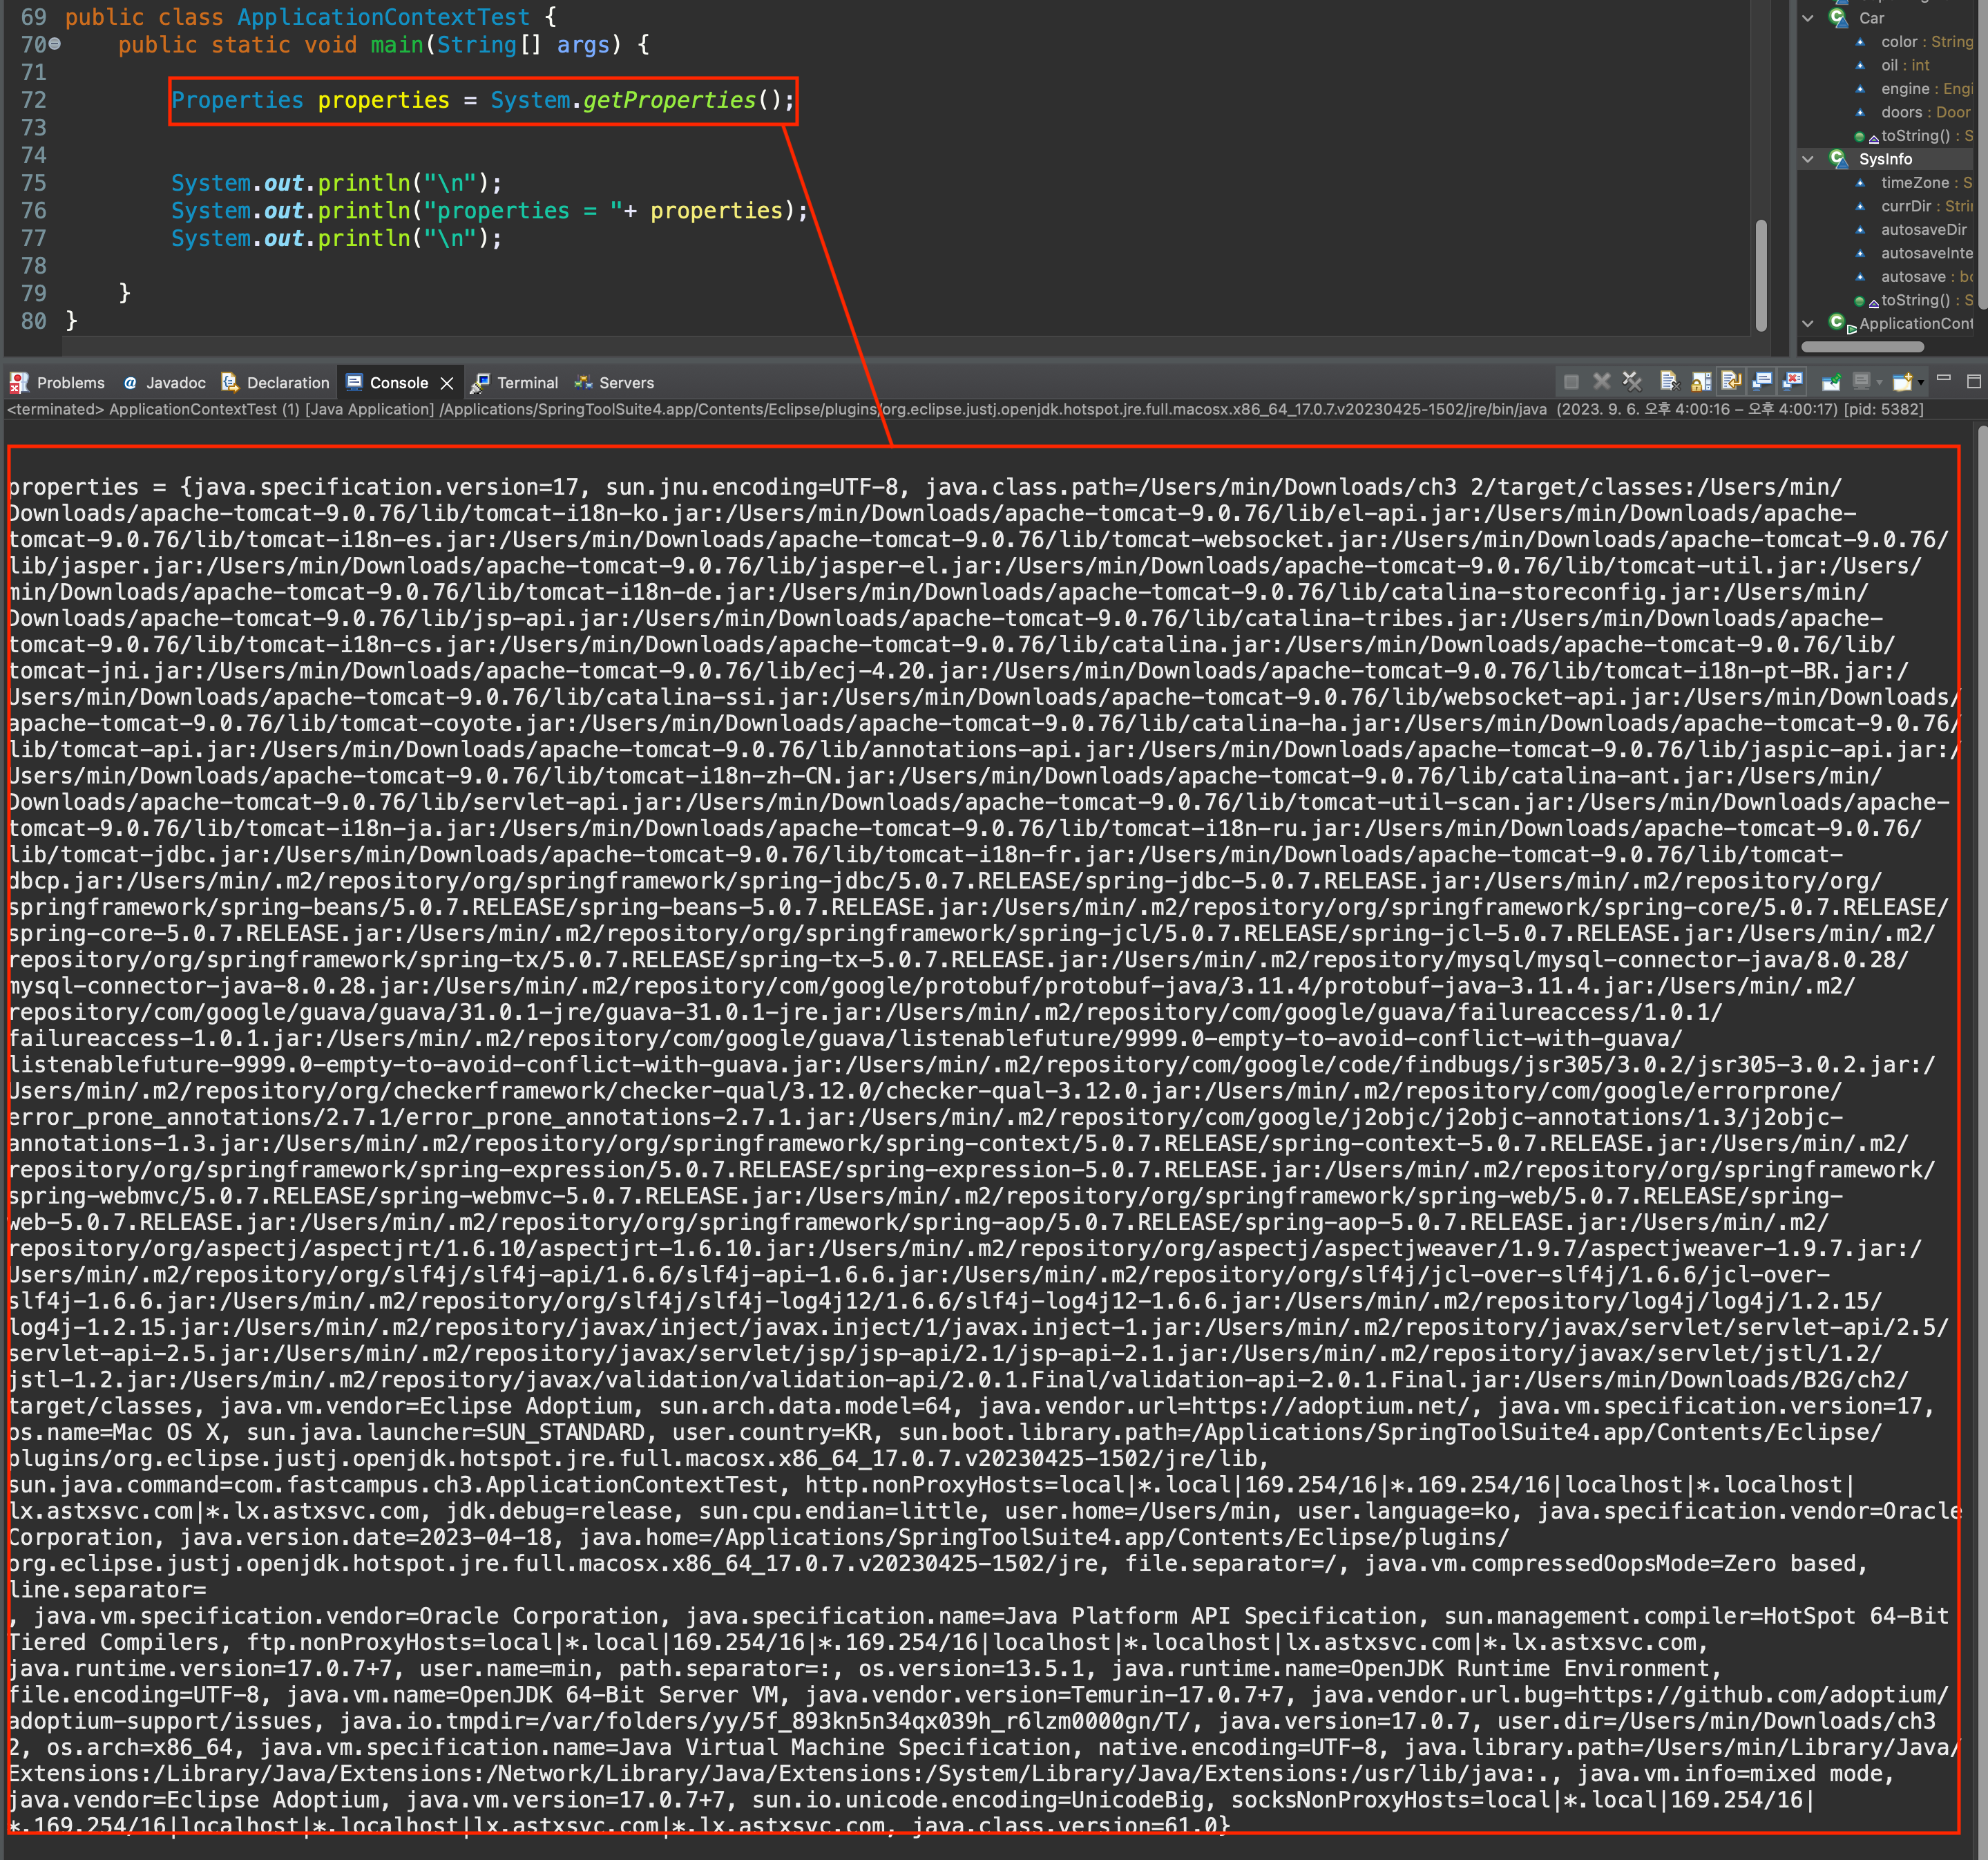Click Remove All Terminated Launches icon
Image resolution: width=1988 pixels, height=1860 pixels.
tap(1632, 382)
